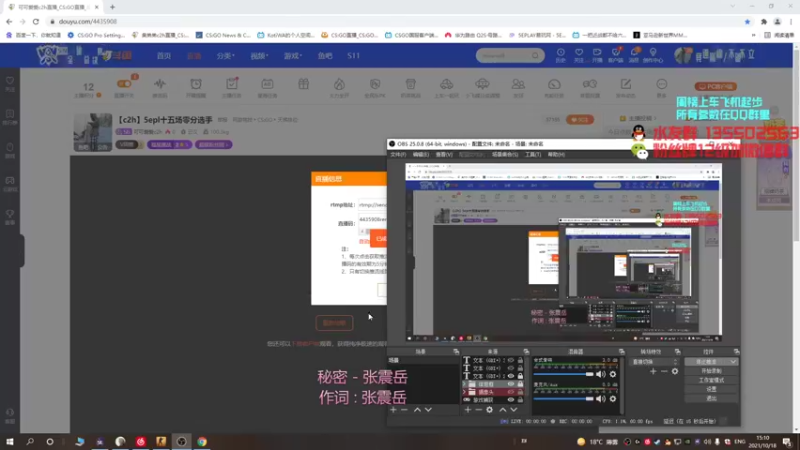800x450 pixels.
Task: Mute Mic/Aux speaker in OBS mixer
Action: [601, 399]
